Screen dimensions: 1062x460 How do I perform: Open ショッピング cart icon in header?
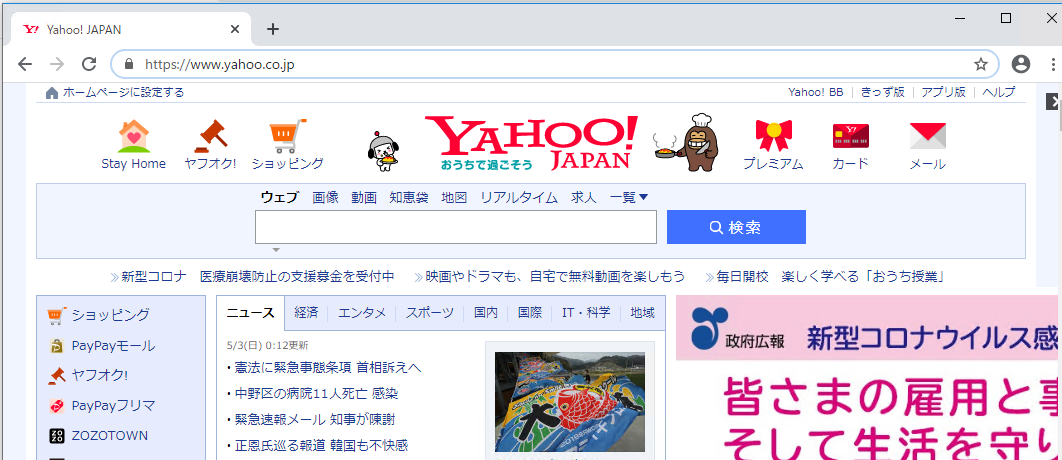pos(287,137)
